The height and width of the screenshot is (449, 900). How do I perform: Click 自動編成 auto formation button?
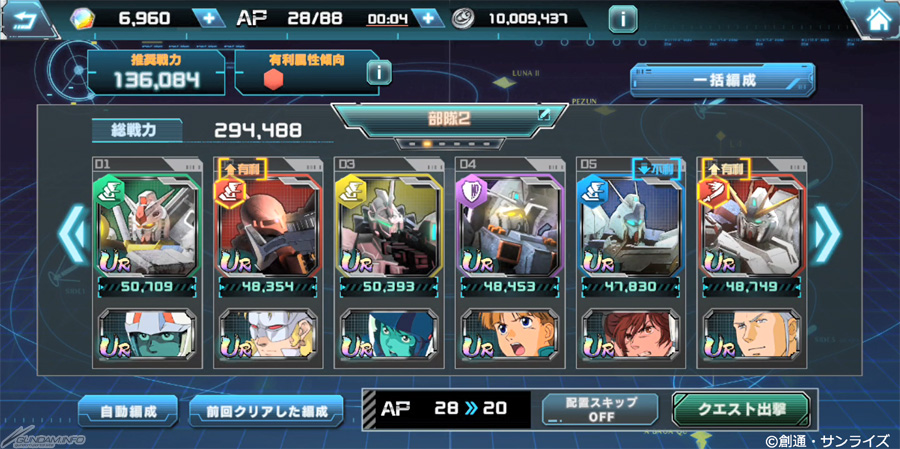(x=129, y=411)
